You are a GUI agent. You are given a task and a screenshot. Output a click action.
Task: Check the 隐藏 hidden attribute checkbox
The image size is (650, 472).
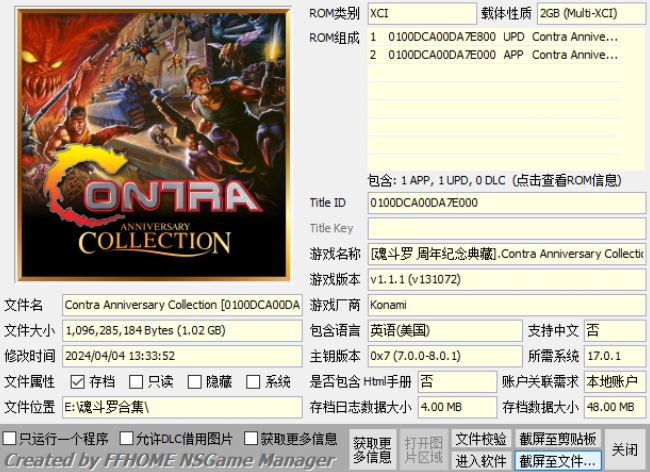pyautogui.click(x=194, y=382)
